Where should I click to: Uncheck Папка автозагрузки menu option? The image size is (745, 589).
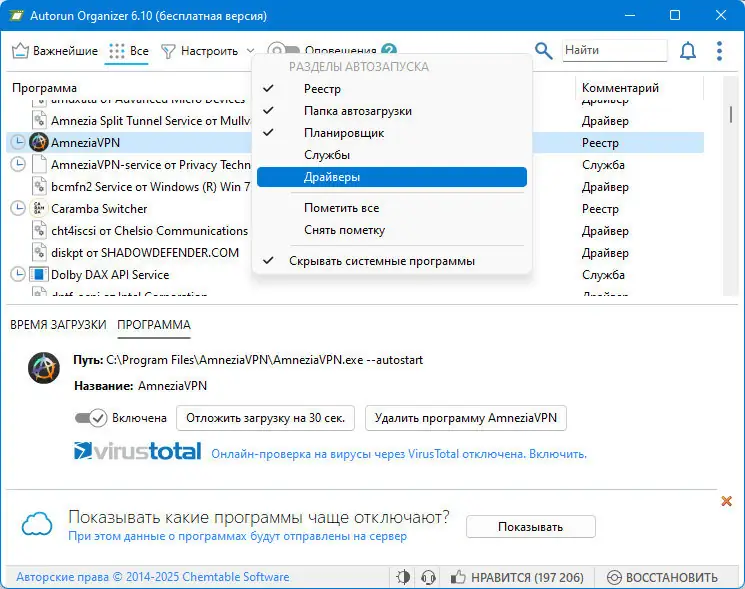click(392, 111)
